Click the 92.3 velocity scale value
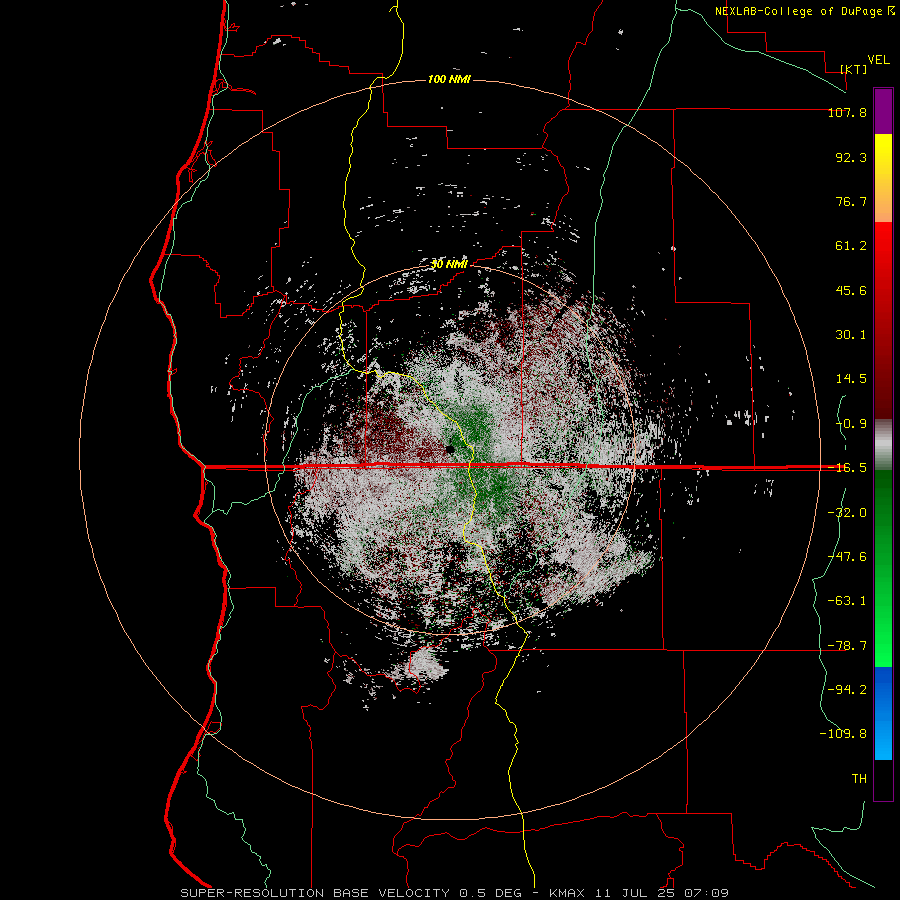Screen dimensions: 900x900 pyautogui.click(x=851, y=157)
